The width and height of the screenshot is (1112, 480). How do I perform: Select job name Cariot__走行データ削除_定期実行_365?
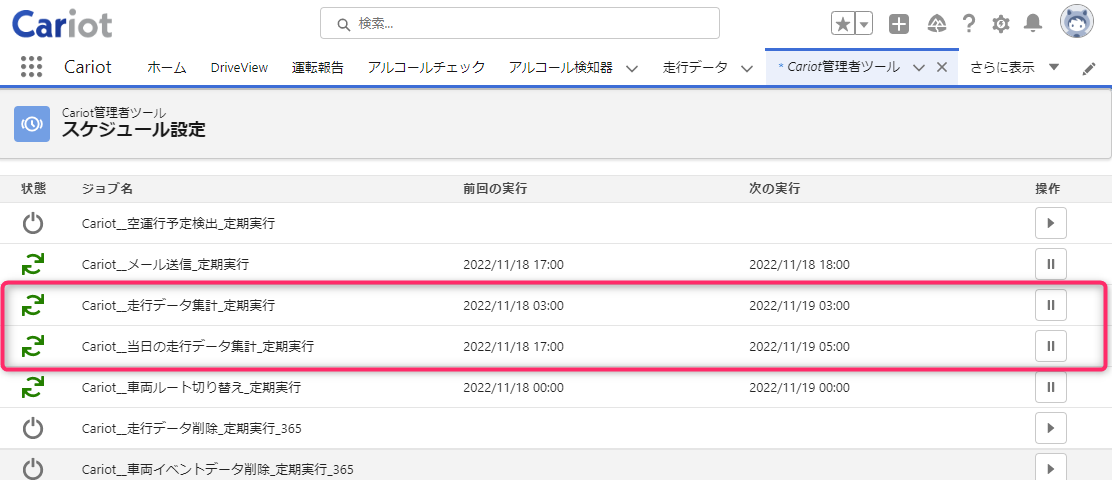coord(191,428)
